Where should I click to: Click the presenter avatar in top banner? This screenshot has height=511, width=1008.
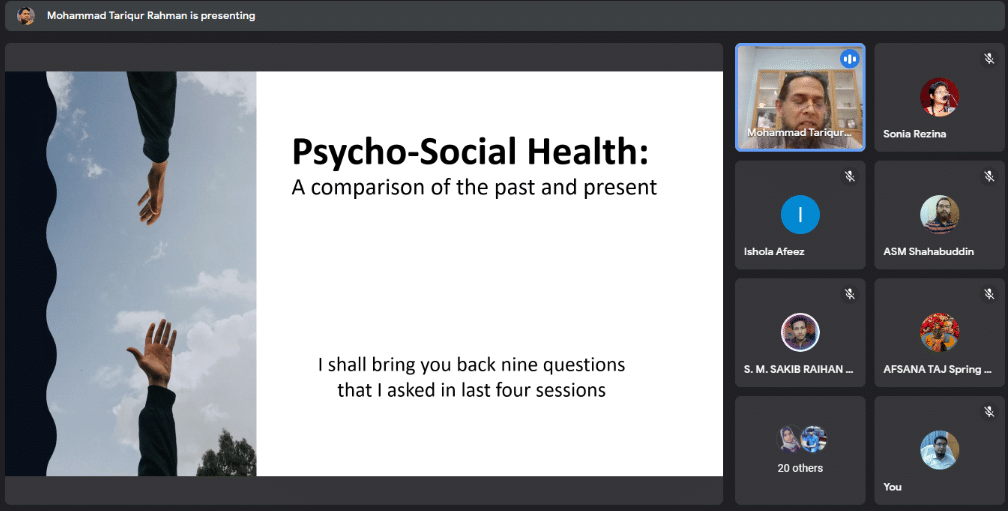(x=26, y=15)
